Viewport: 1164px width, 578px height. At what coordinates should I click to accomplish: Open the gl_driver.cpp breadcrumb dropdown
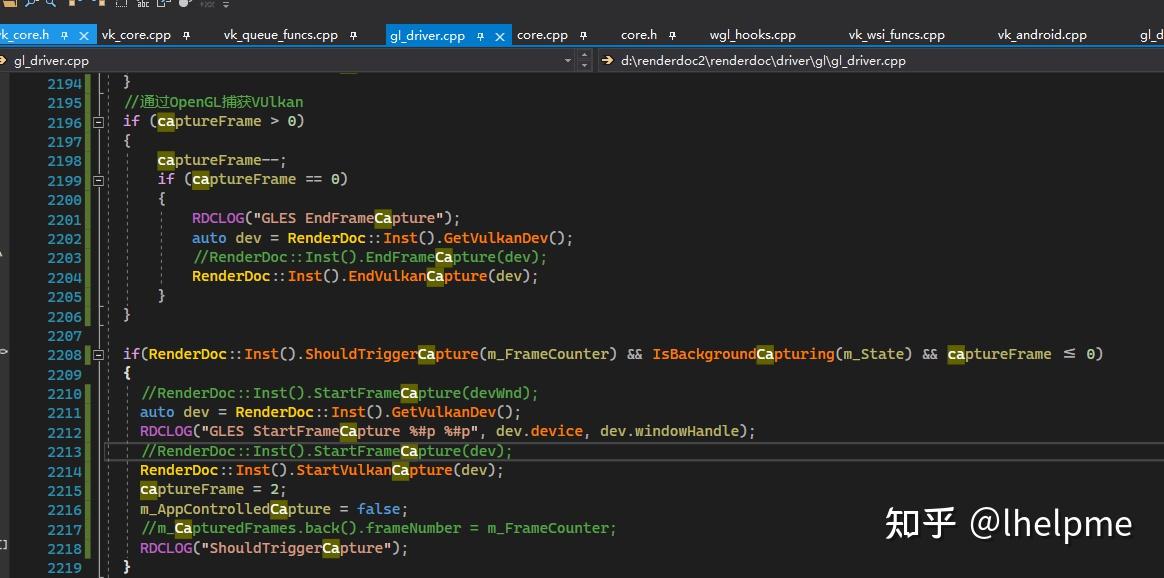tap(567, 60)
